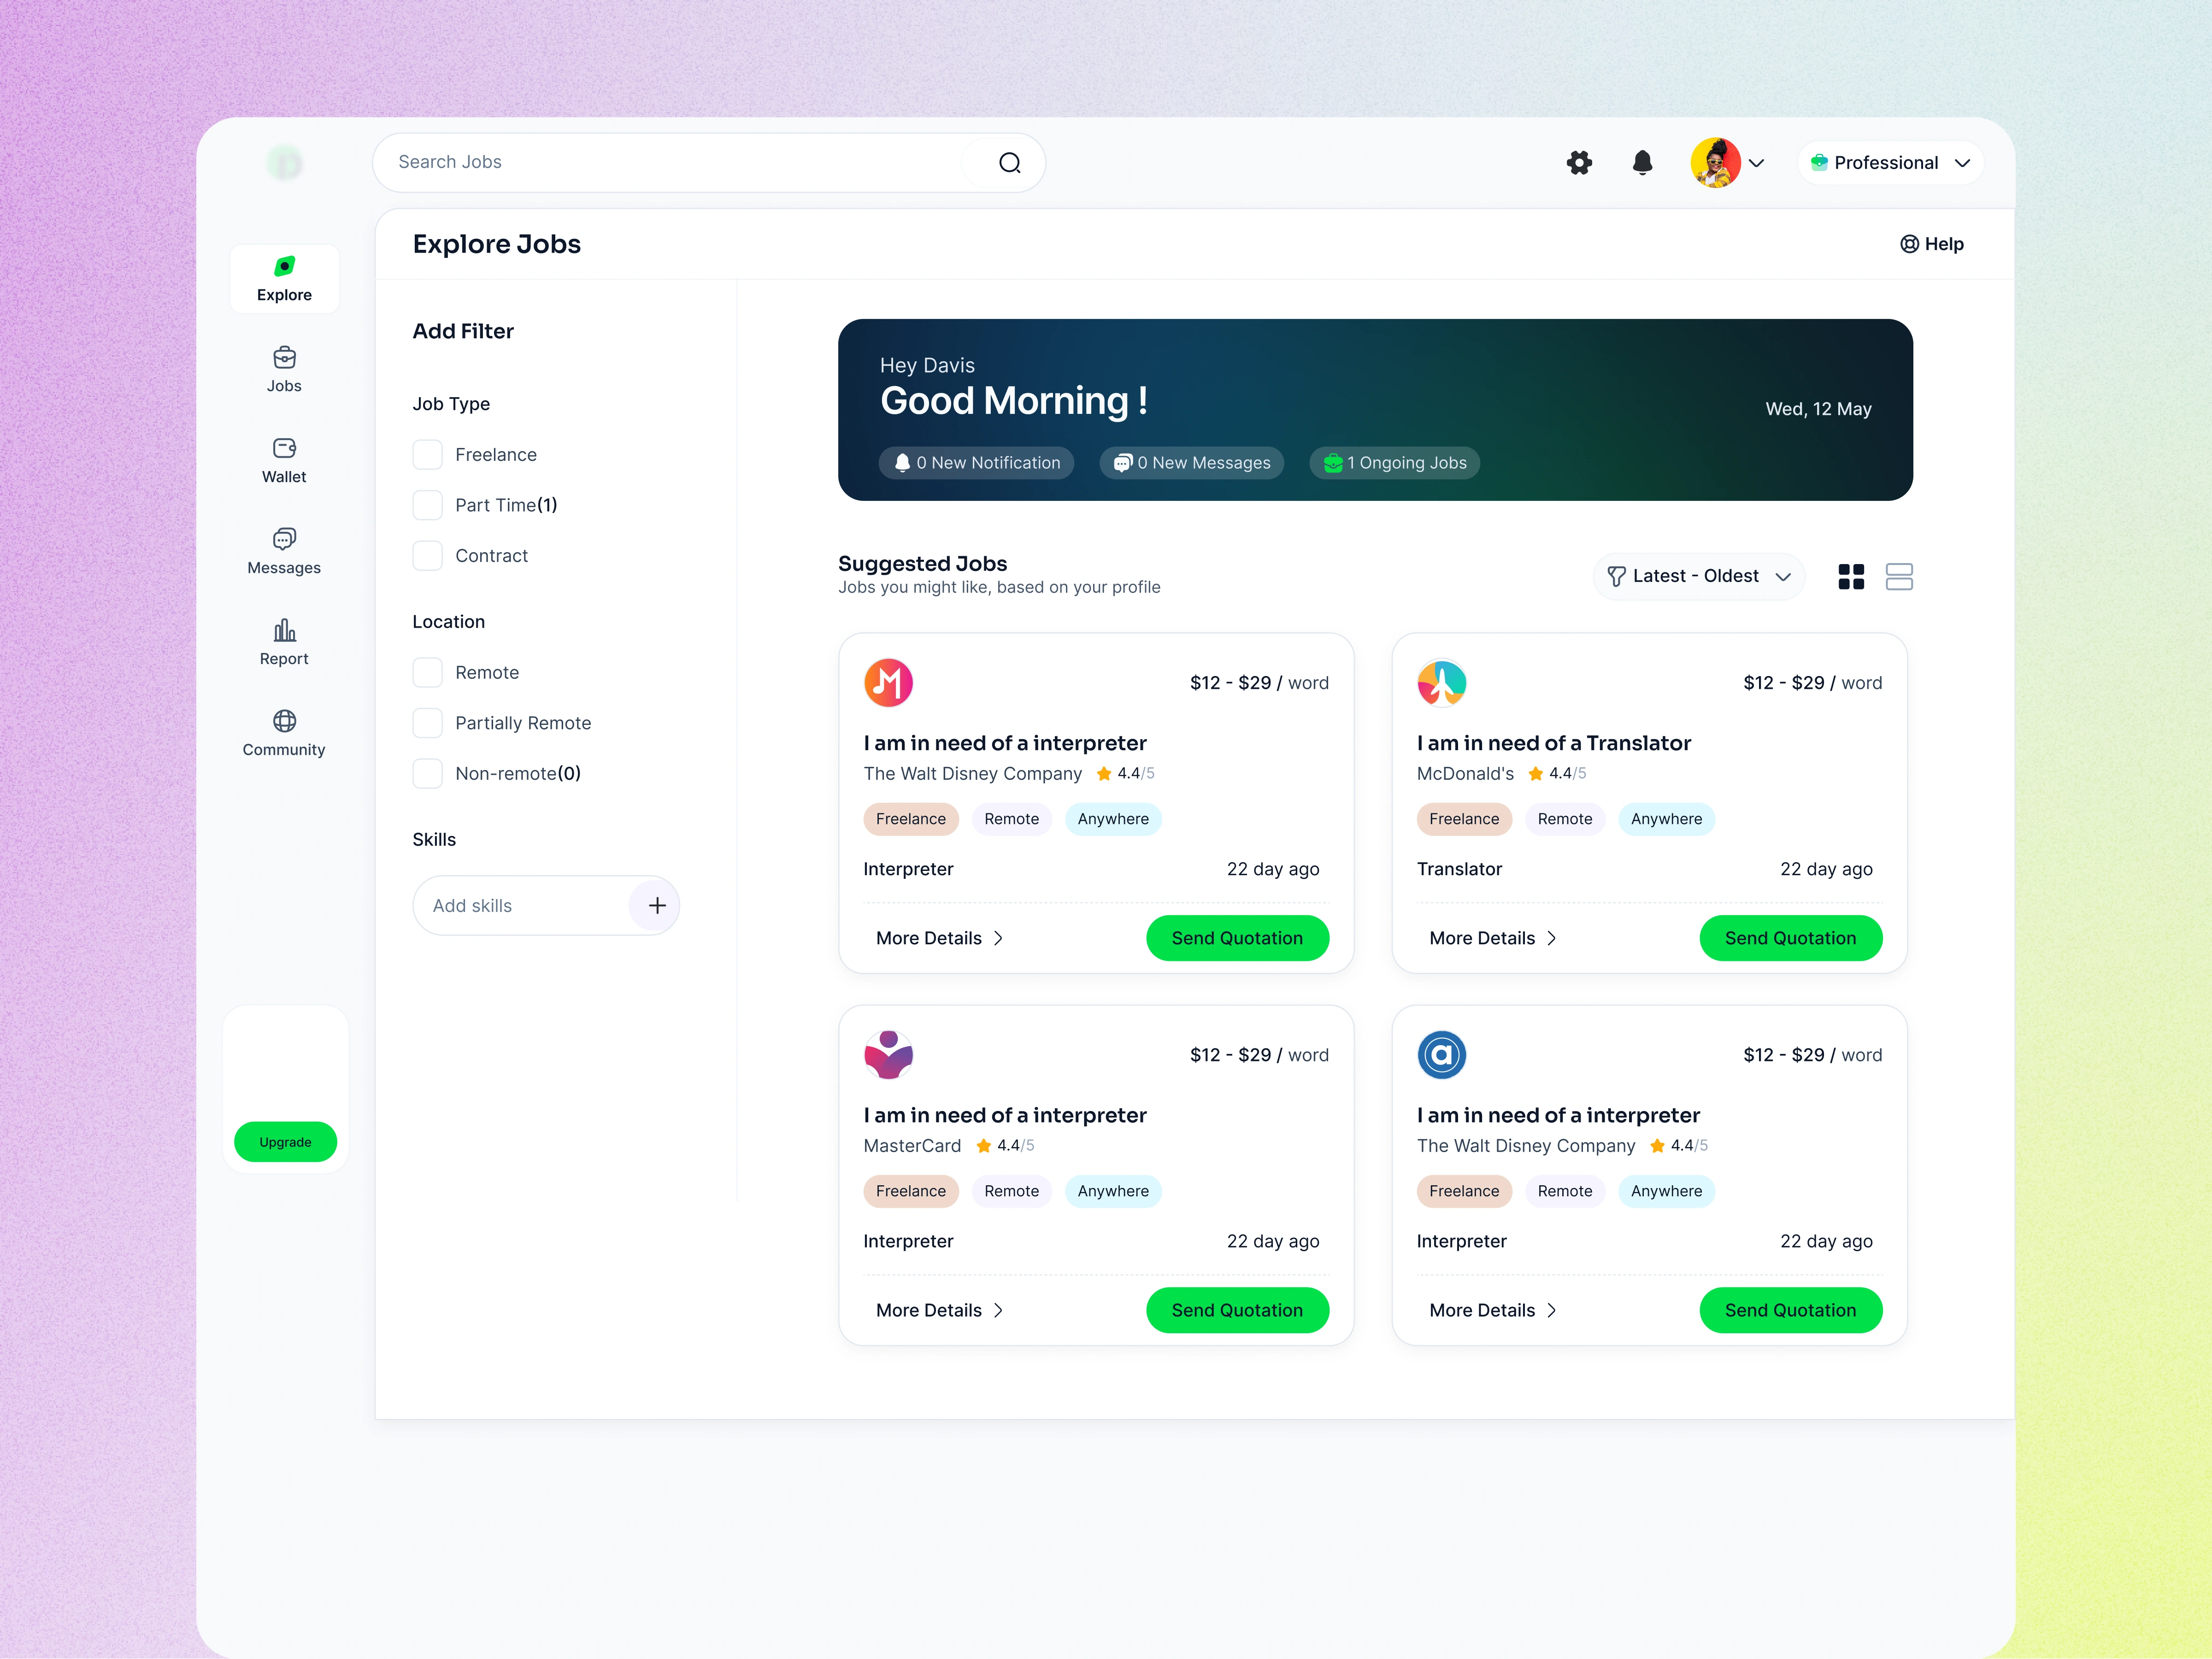Image resolution: width=2212 pixels, height=1659 pixels.
Task: Open the 1 Ongoing Jobs badge
Action: [x=1395, y=463]
